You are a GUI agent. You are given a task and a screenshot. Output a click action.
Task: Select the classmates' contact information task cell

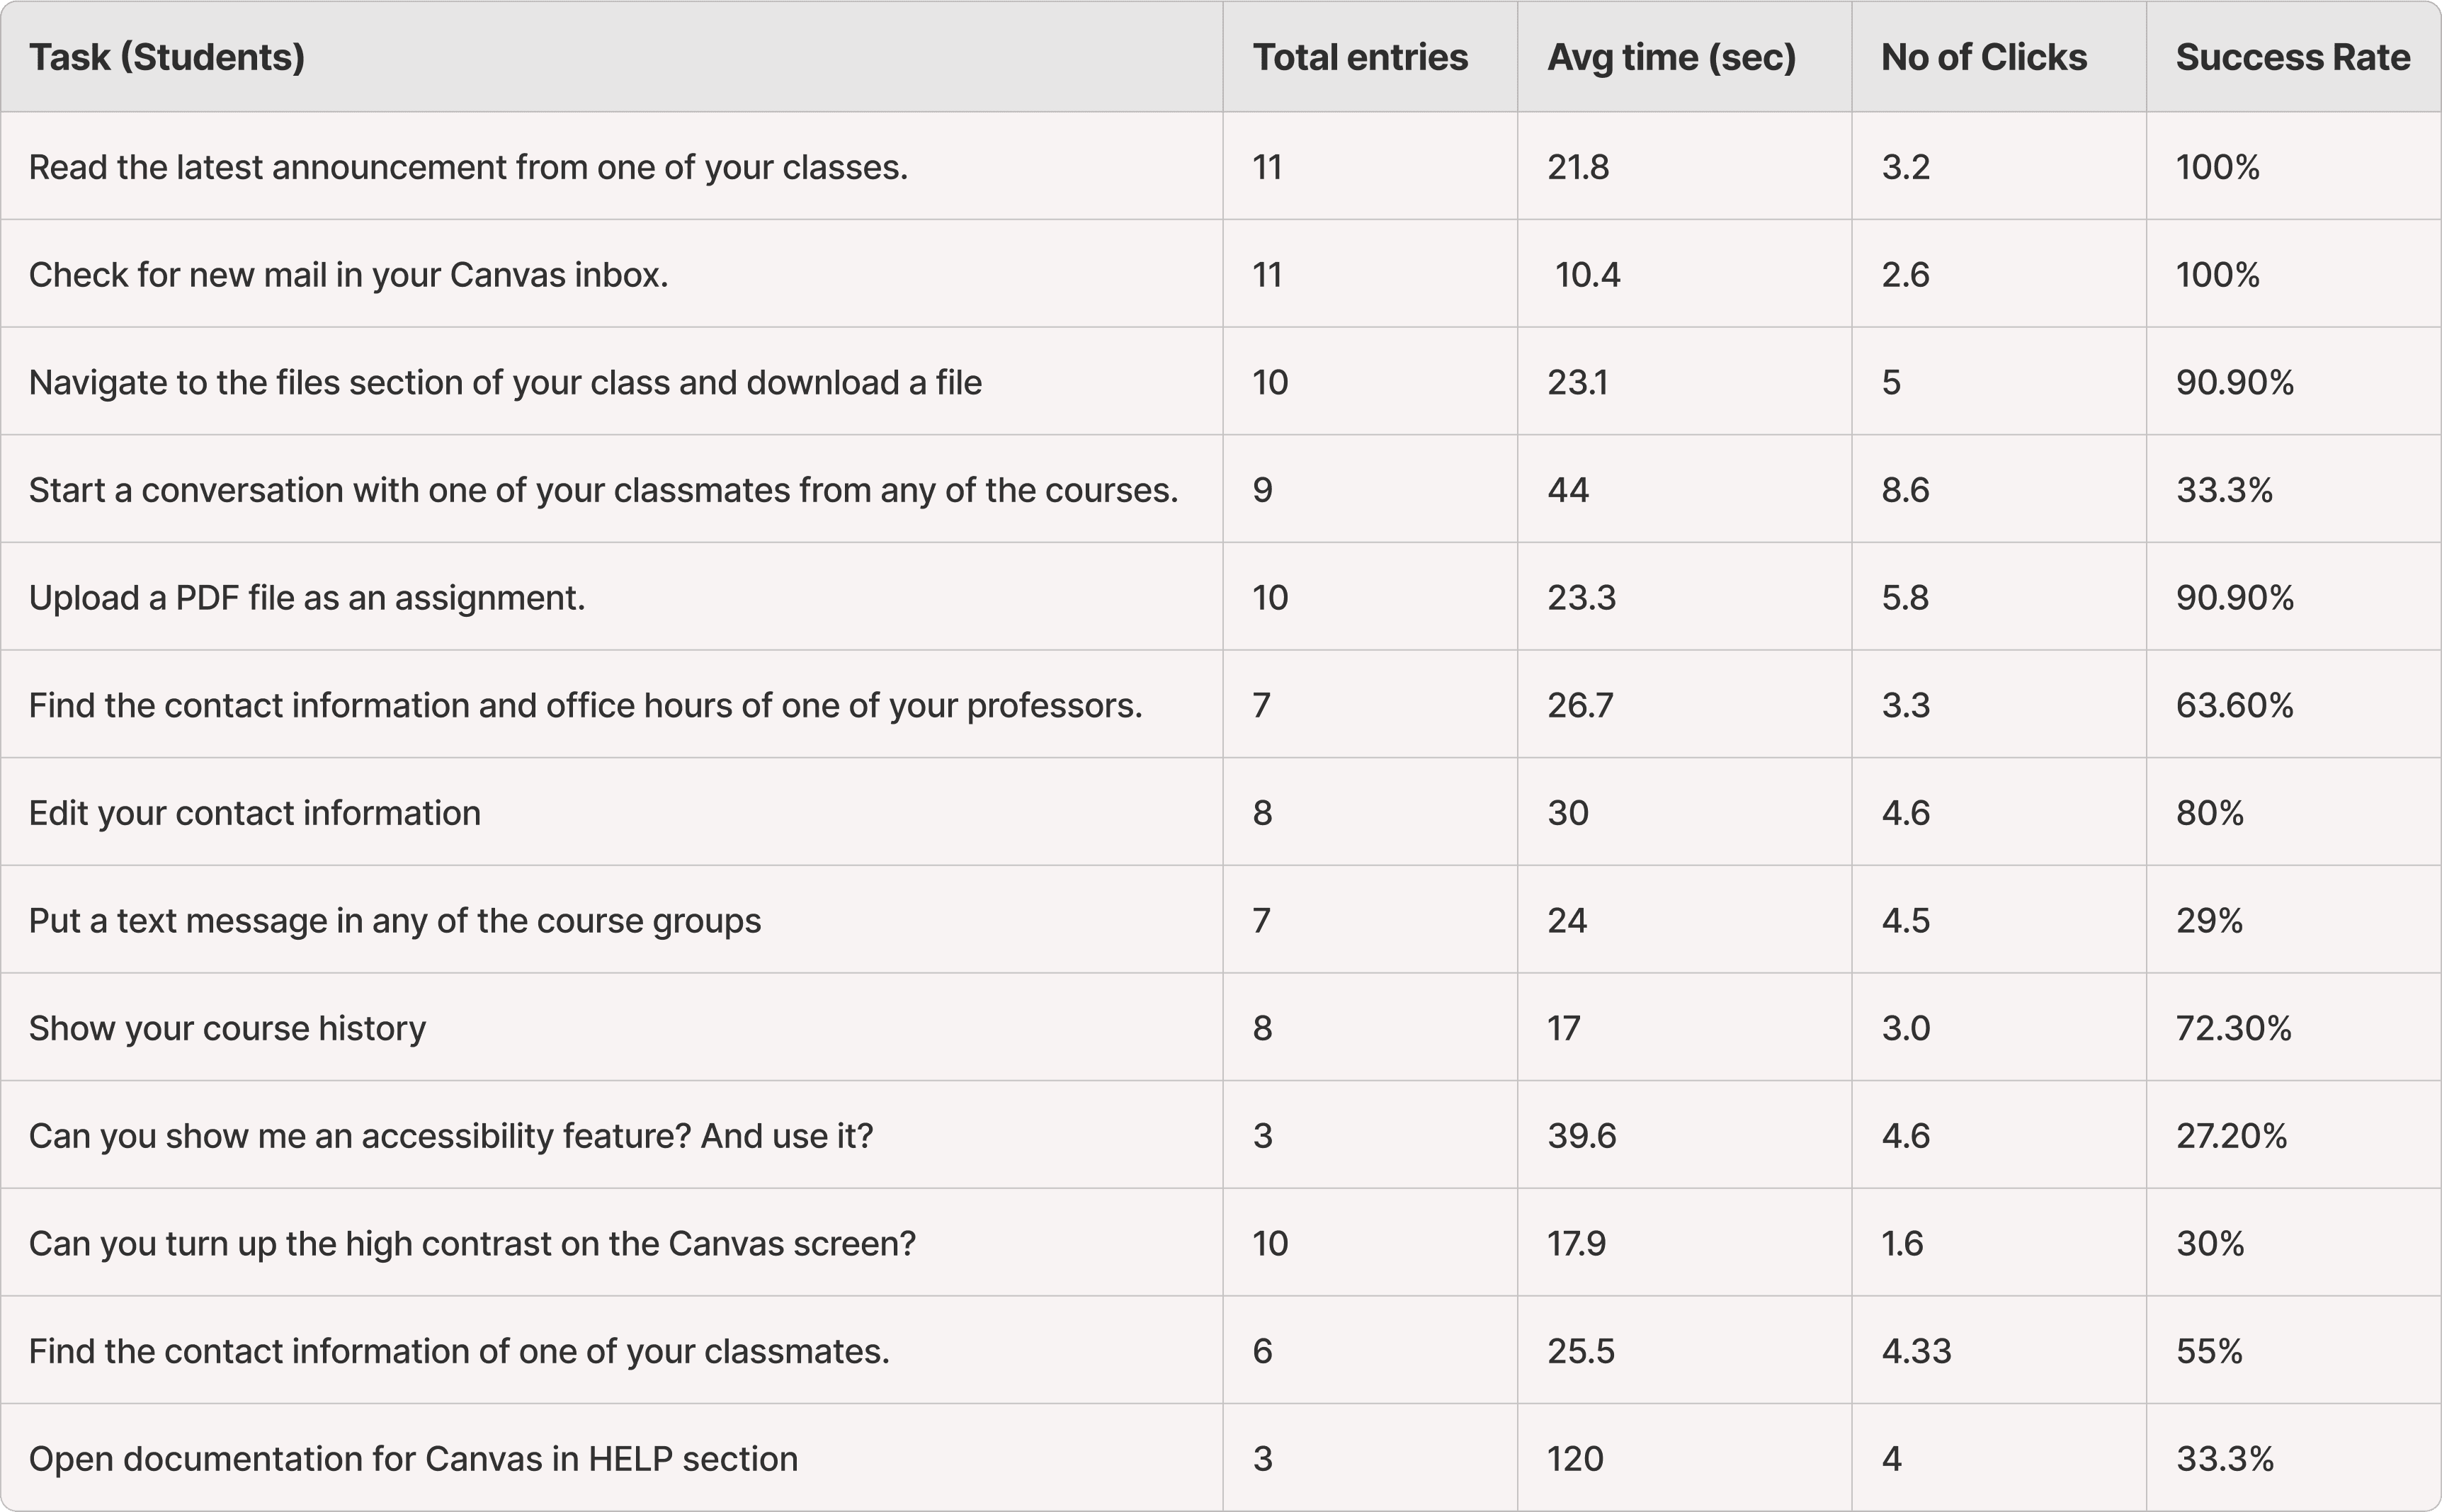point(459,1351)
